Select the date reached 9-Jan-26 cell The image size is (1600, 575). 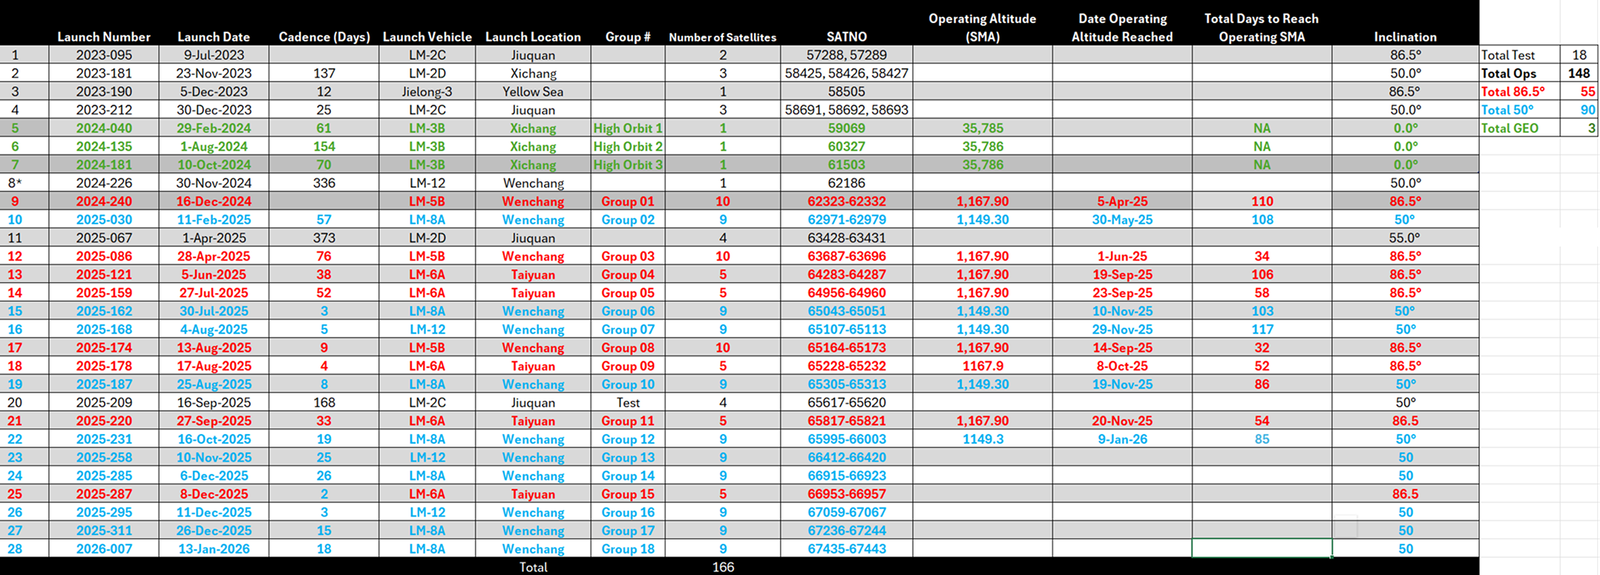[1122, 439]
